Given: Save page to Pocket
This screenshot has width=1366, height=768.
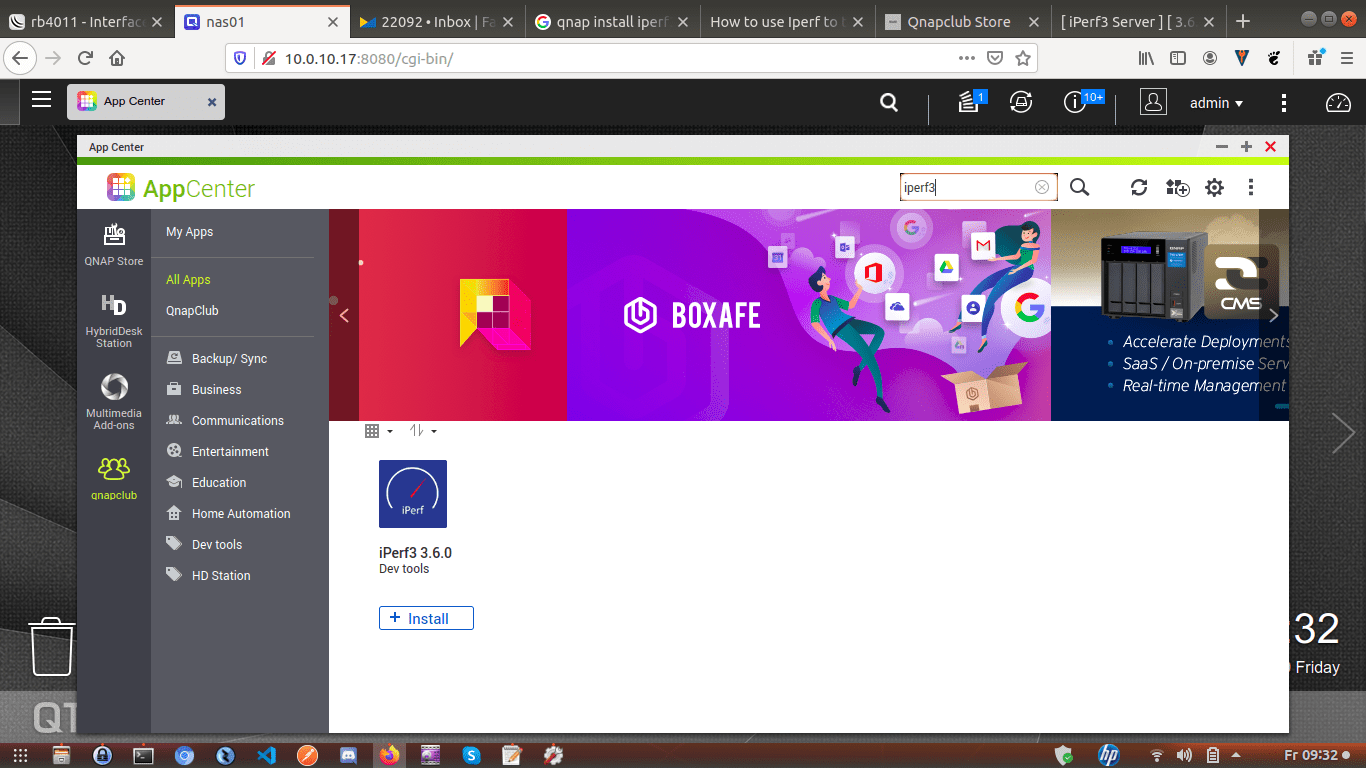Looking at the screenshot, I should [994, 58].
